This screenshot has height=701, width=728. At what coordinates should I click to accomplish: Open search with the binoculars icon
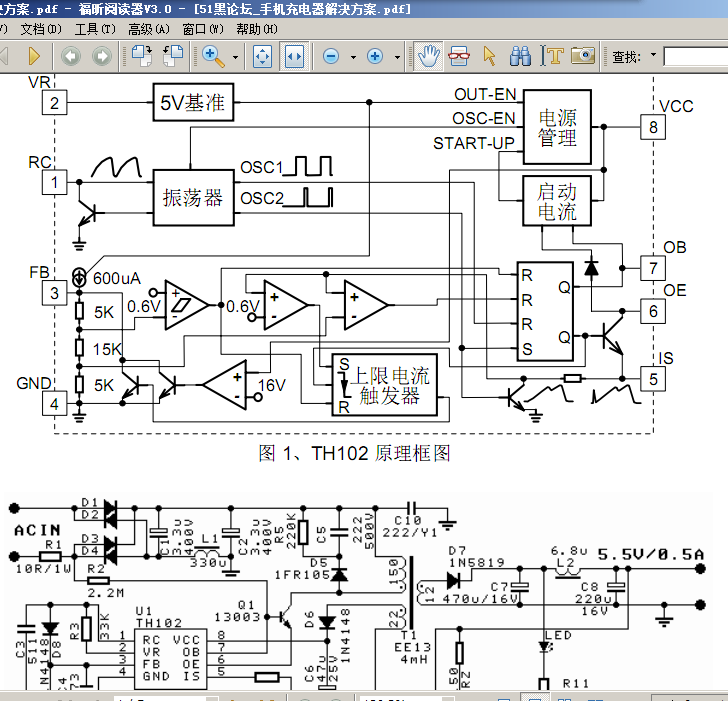point(520,56)
